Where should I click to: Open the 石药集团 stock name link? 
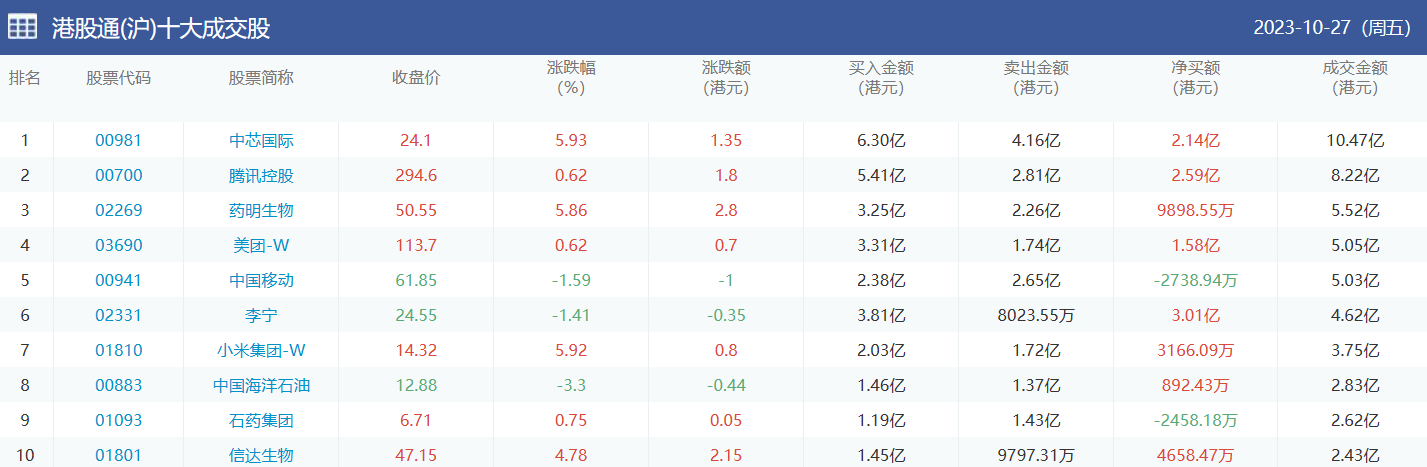coord(261,421)
